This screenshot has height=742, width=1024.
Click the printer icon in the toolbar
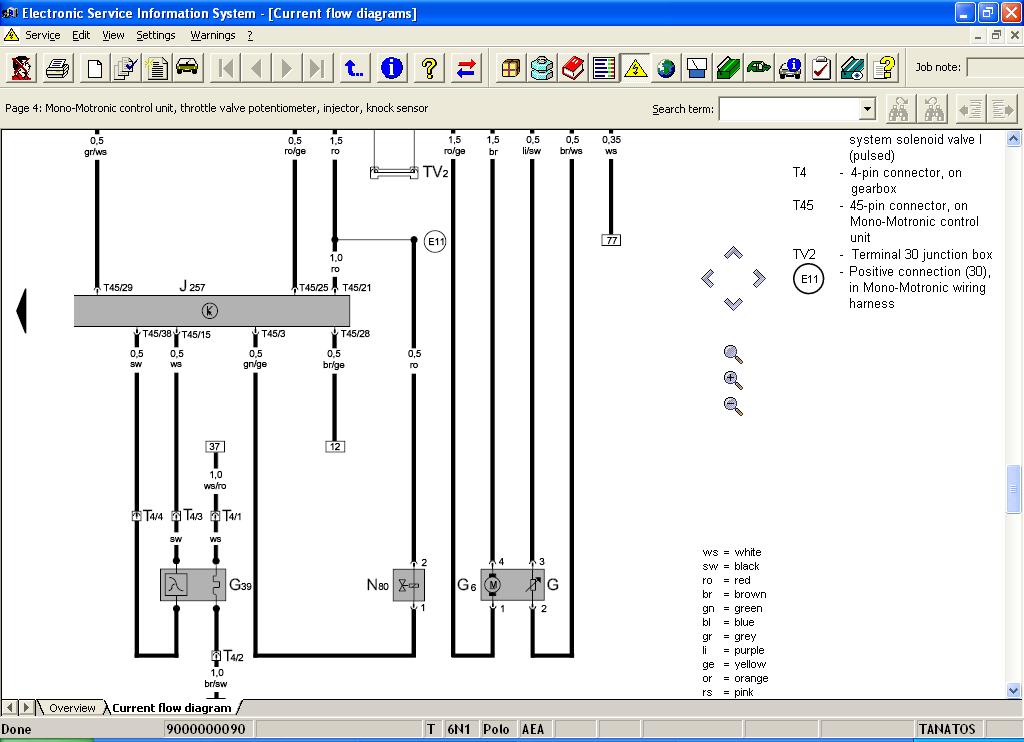pos(57,68)
